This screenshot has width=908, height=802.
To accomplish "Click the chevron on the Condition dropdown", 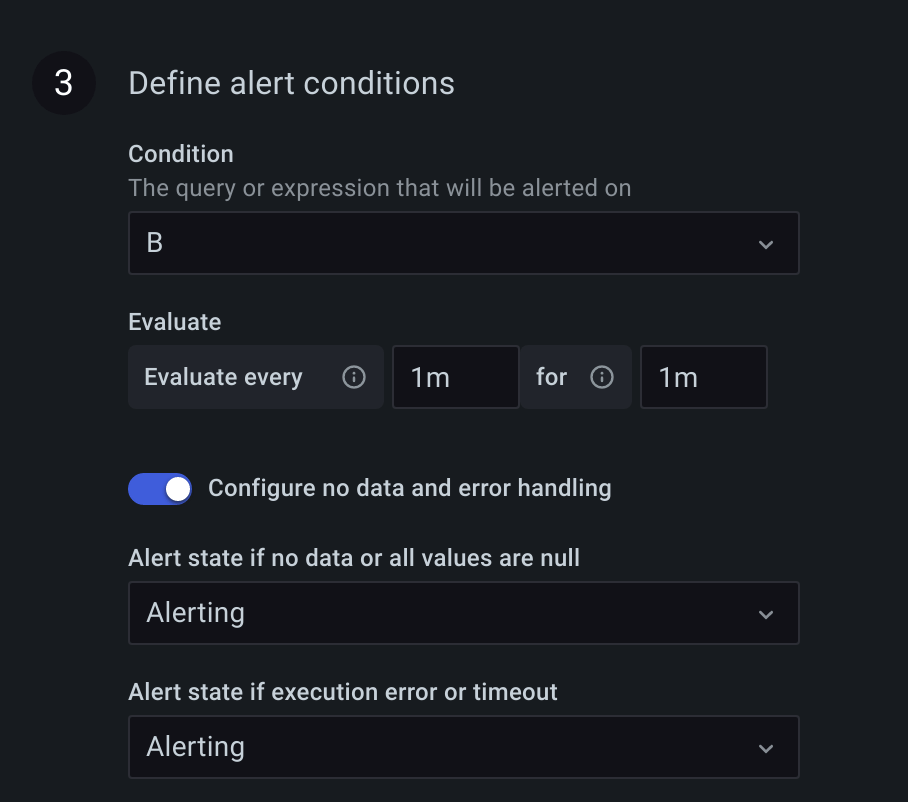I will (x=766, y=243).
